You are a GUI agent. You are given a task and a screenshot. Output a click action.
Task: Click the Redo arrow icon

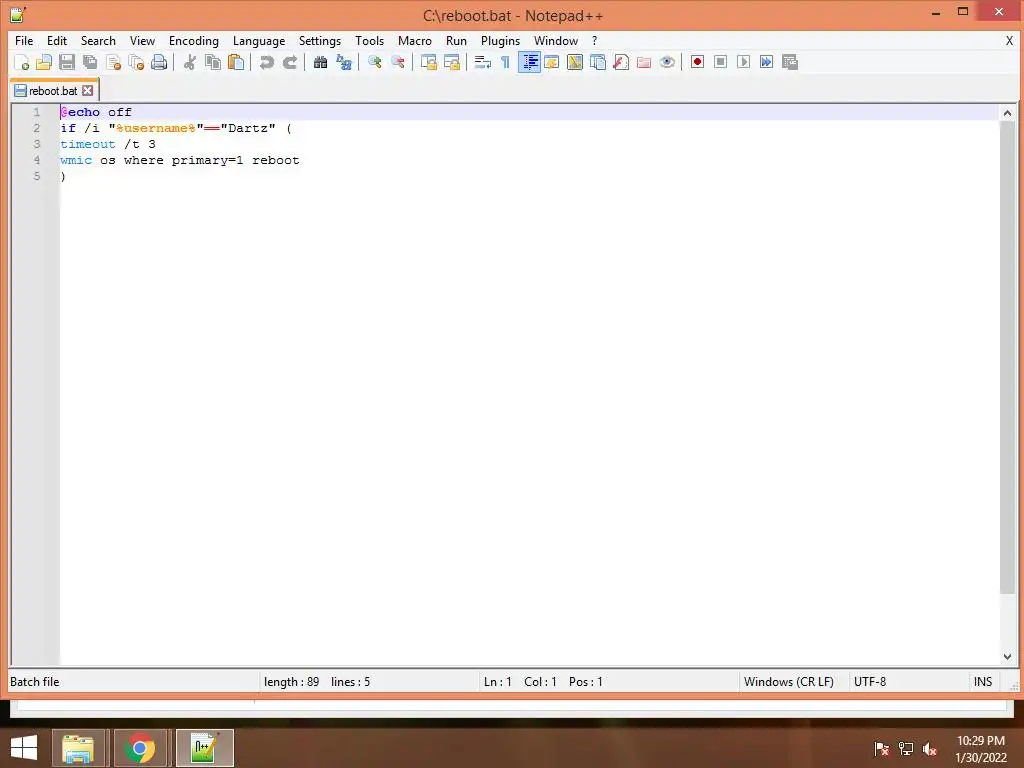click(x=290, y=62)
